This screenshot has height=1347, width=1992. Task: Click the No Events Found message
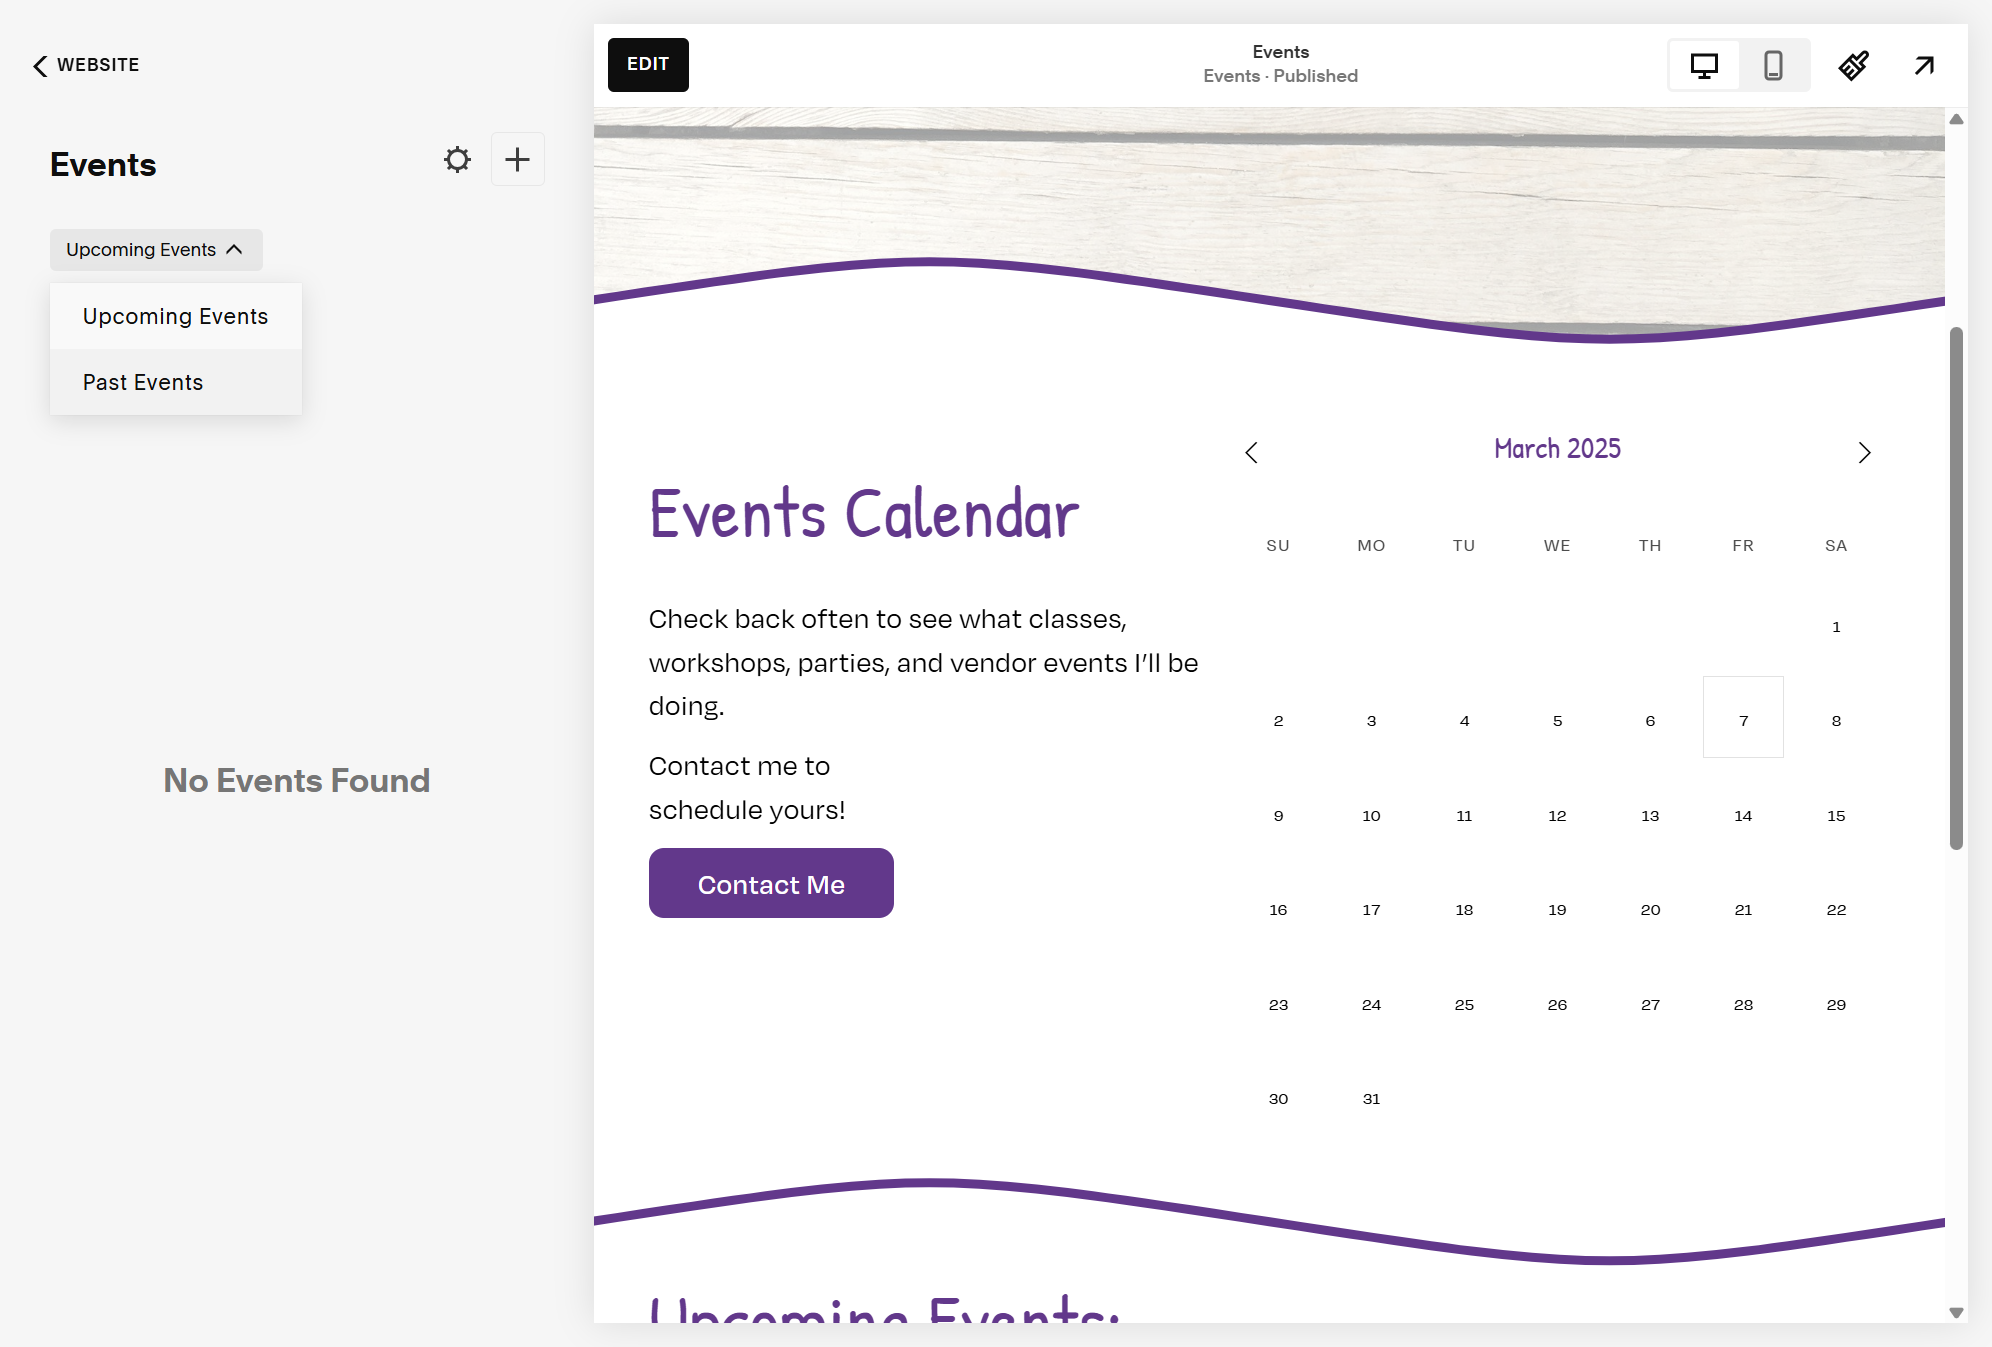coord(297,780)
